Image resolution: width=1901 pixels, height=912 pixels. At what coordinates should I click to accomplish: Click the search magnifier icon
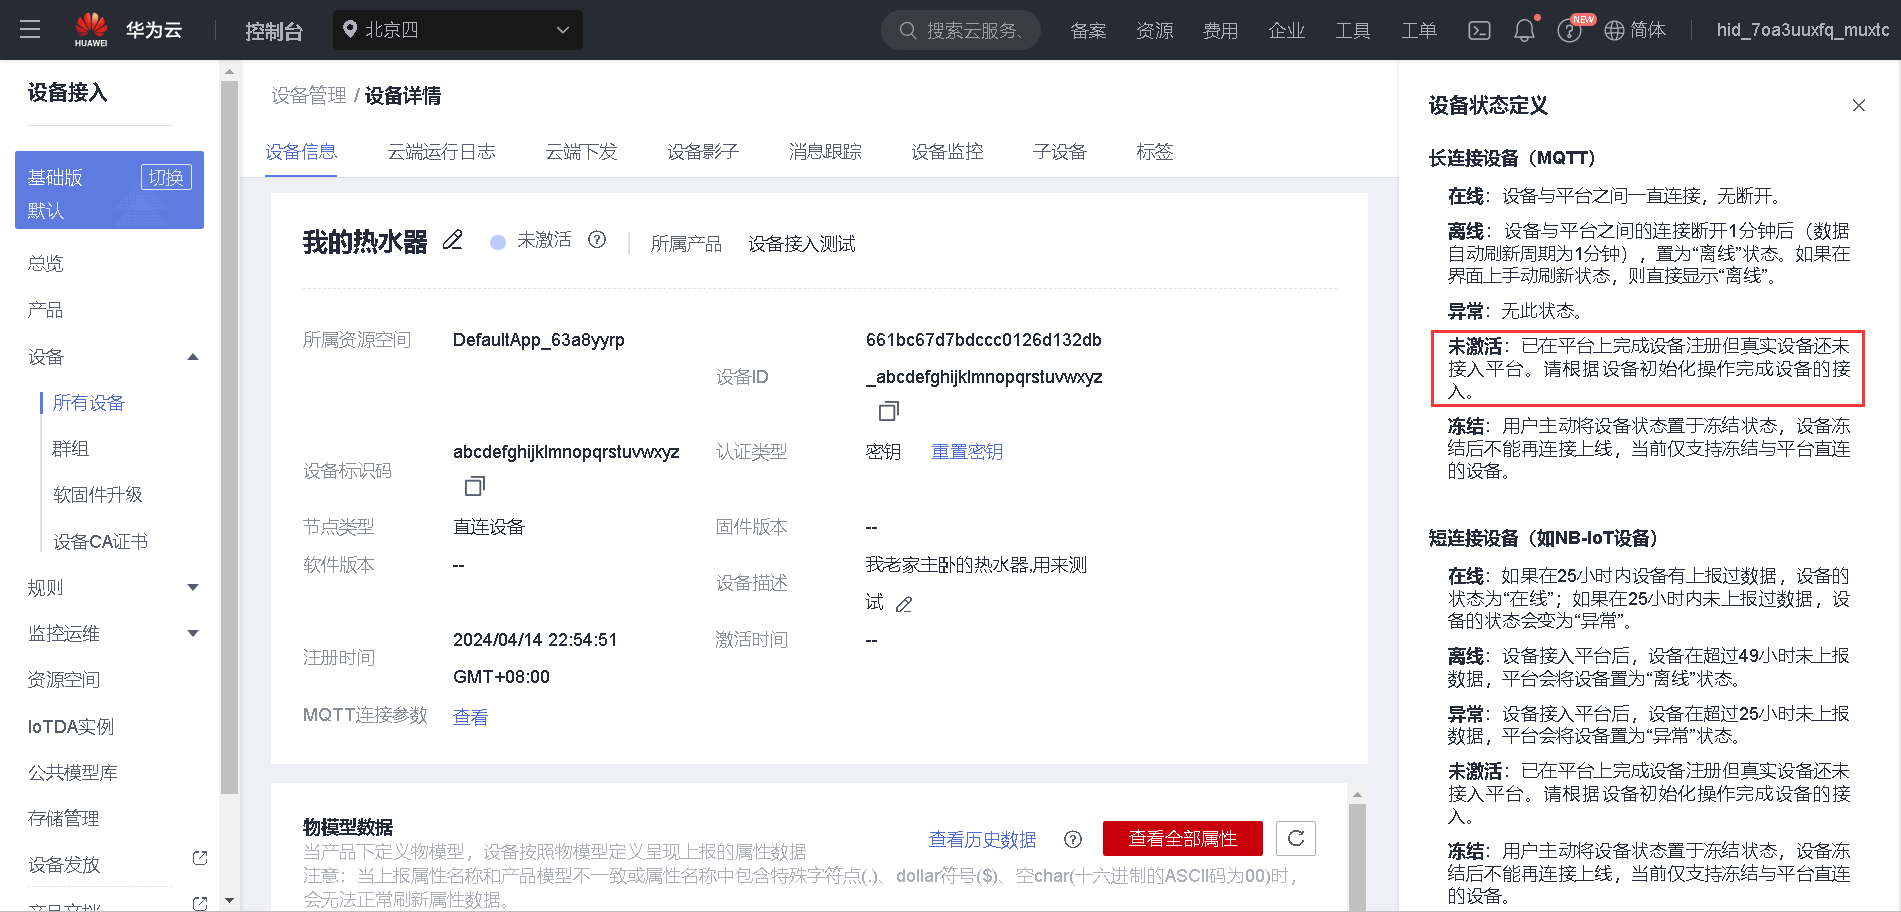pyautogui.click(x=908, y=30)
